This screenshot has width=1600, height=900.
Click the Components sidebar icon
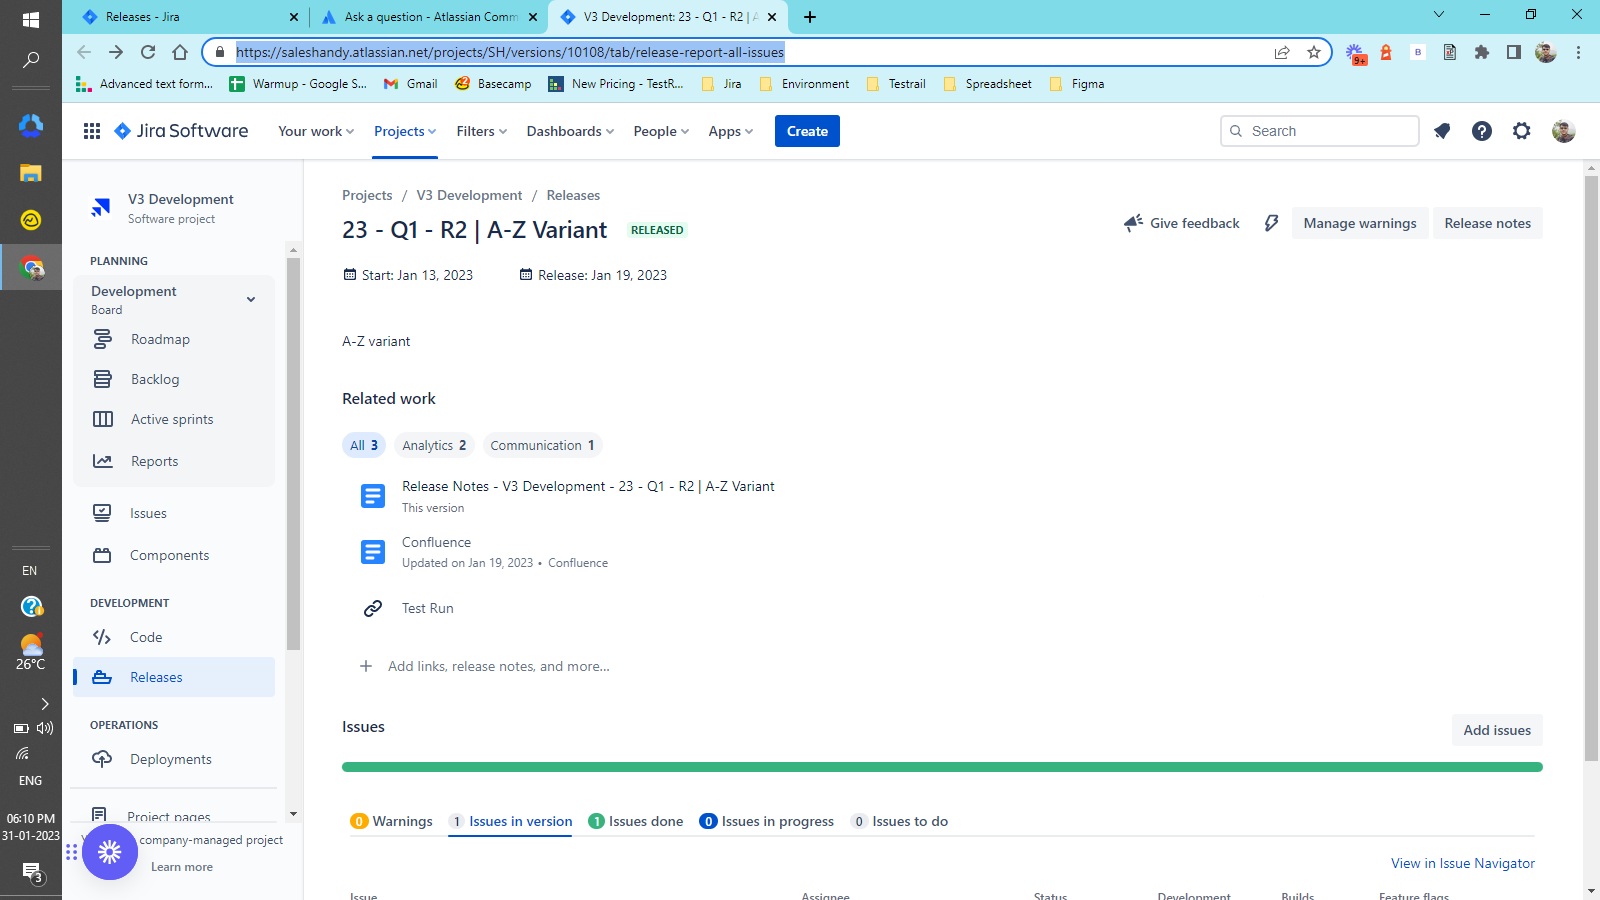pyautogui.click(x=102, y=555)
